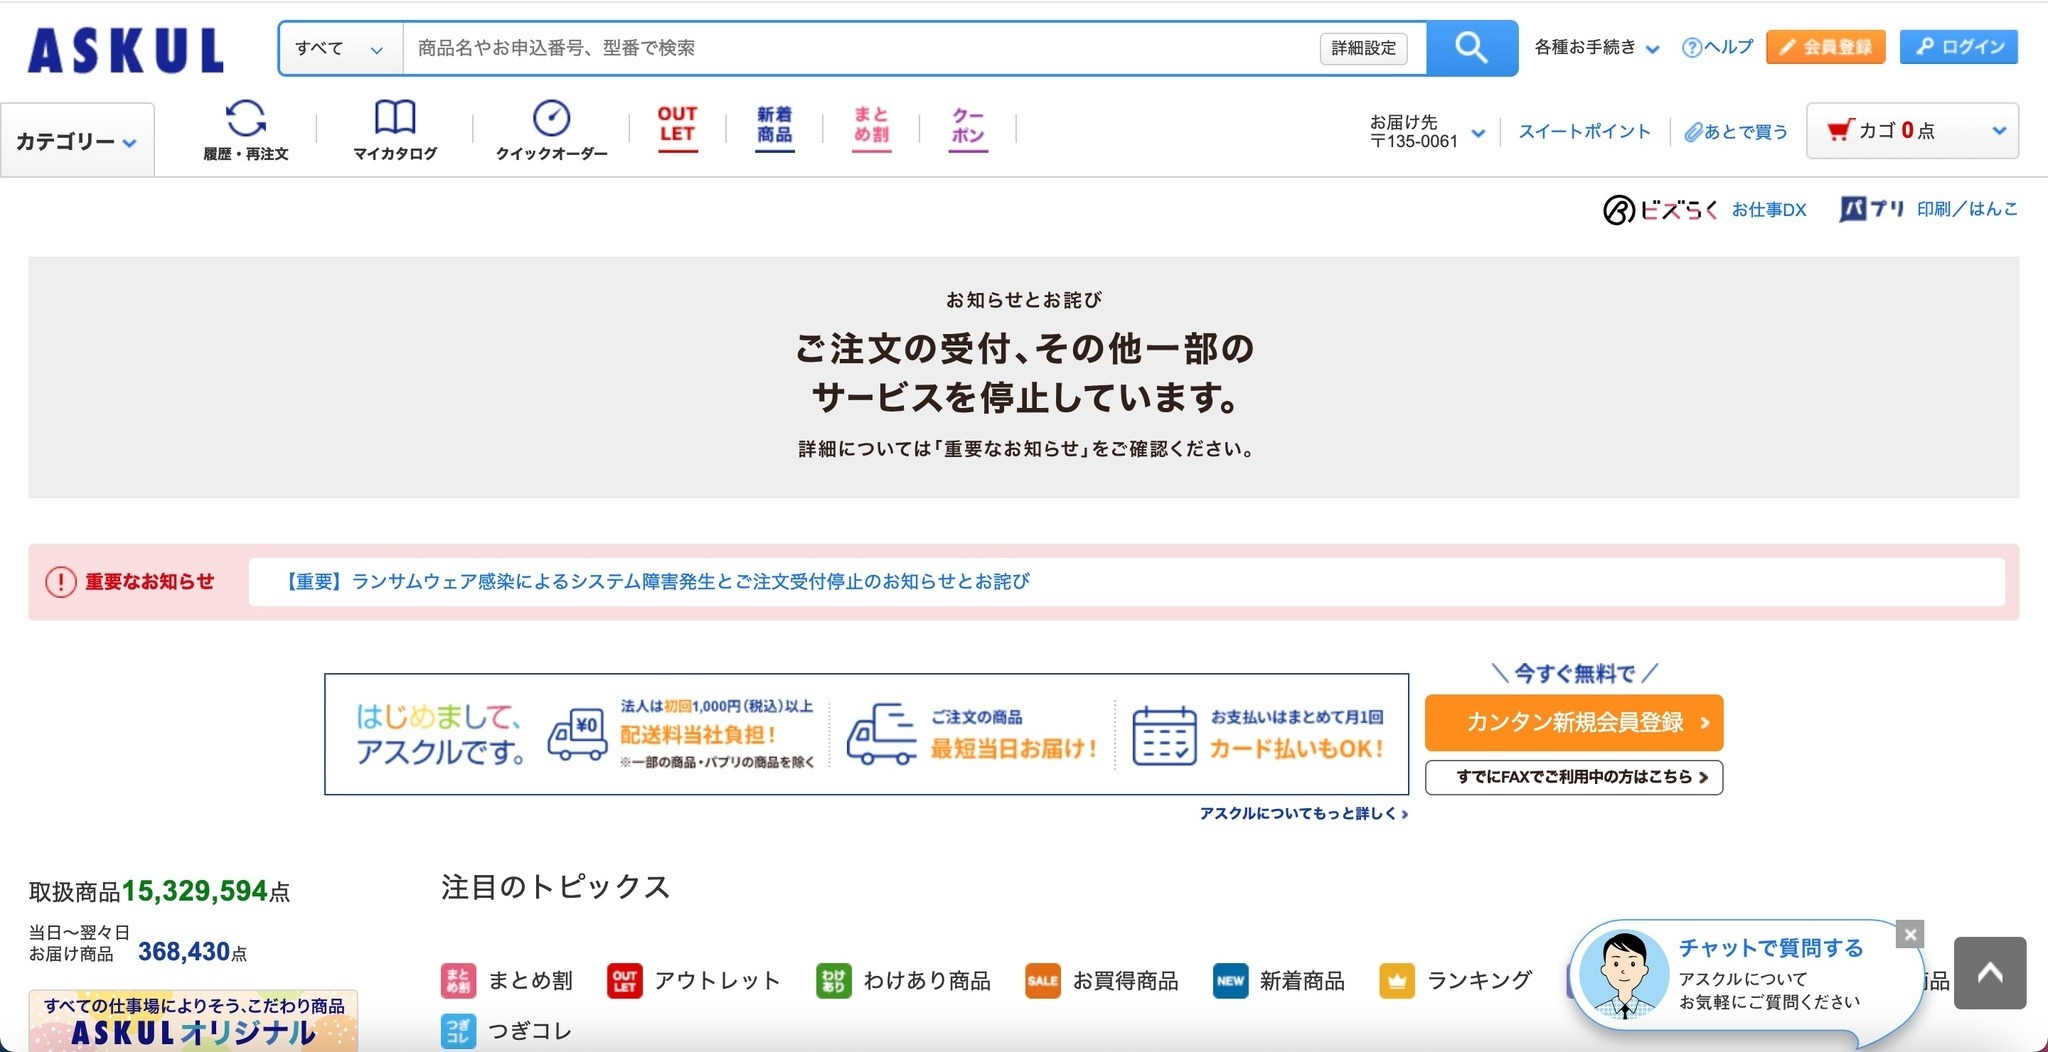The image size is (2048, 1052).
Task: Click the ビズらく logo icon
Action: click(1618, 210)
